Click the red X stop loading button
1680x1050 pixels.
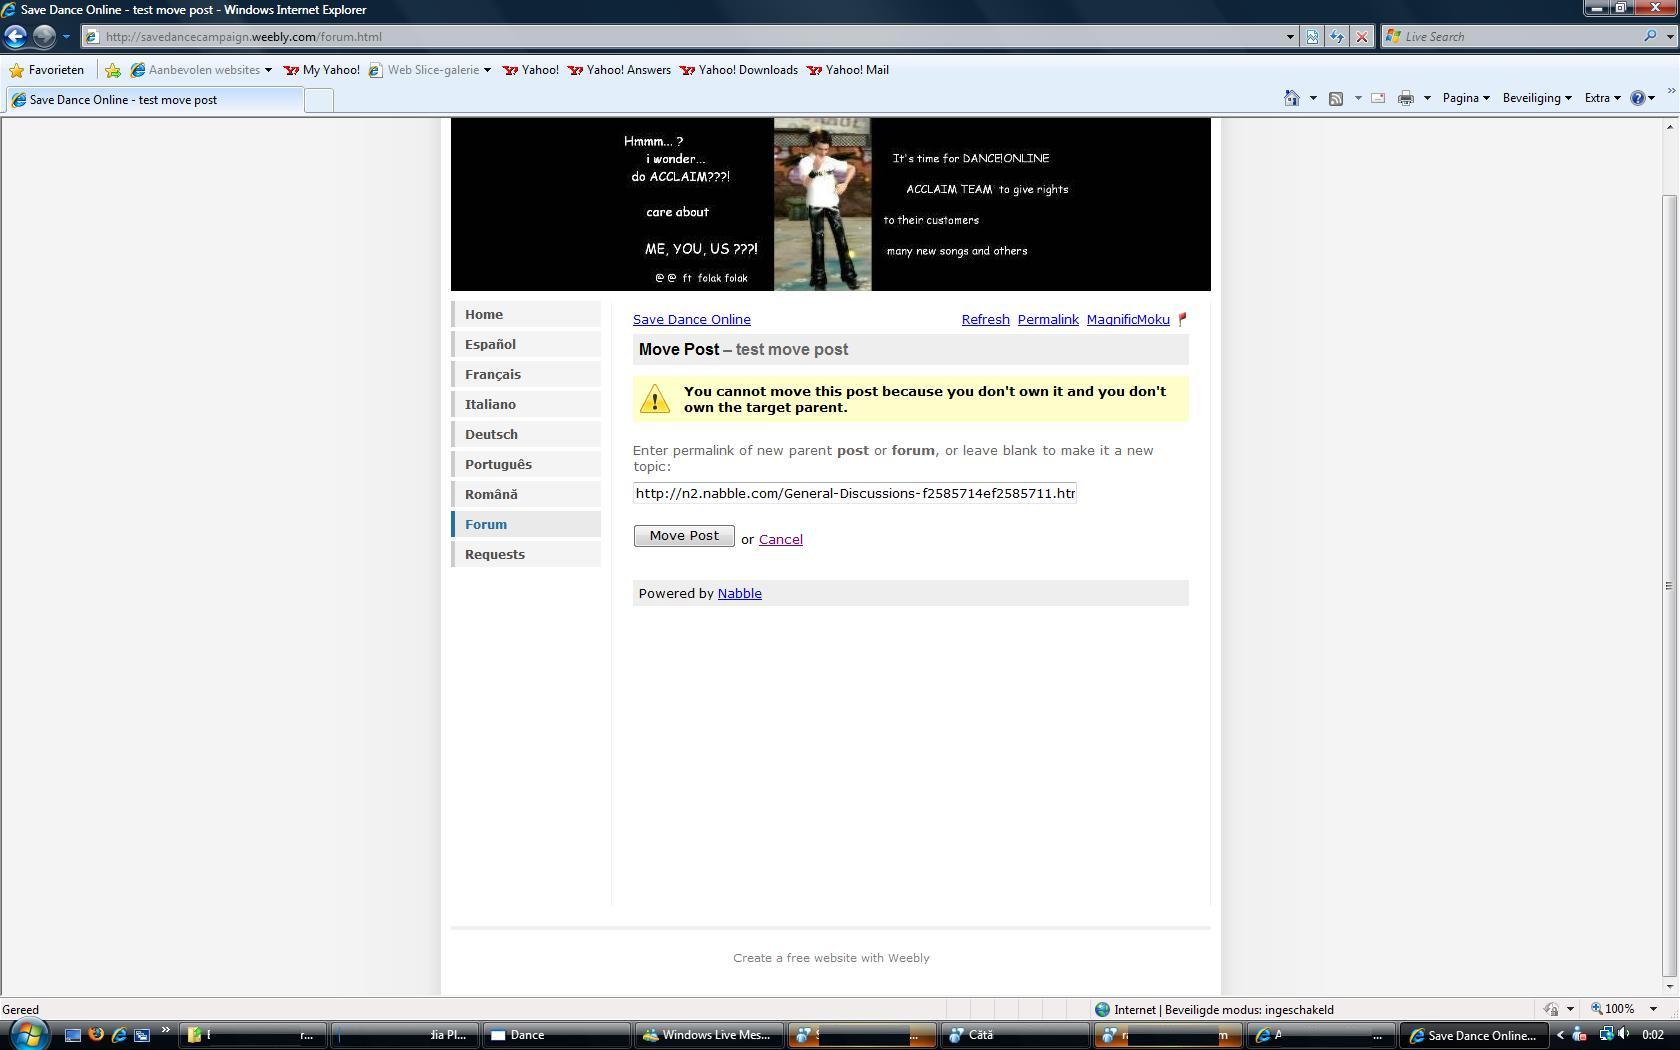pos(1361,37)
